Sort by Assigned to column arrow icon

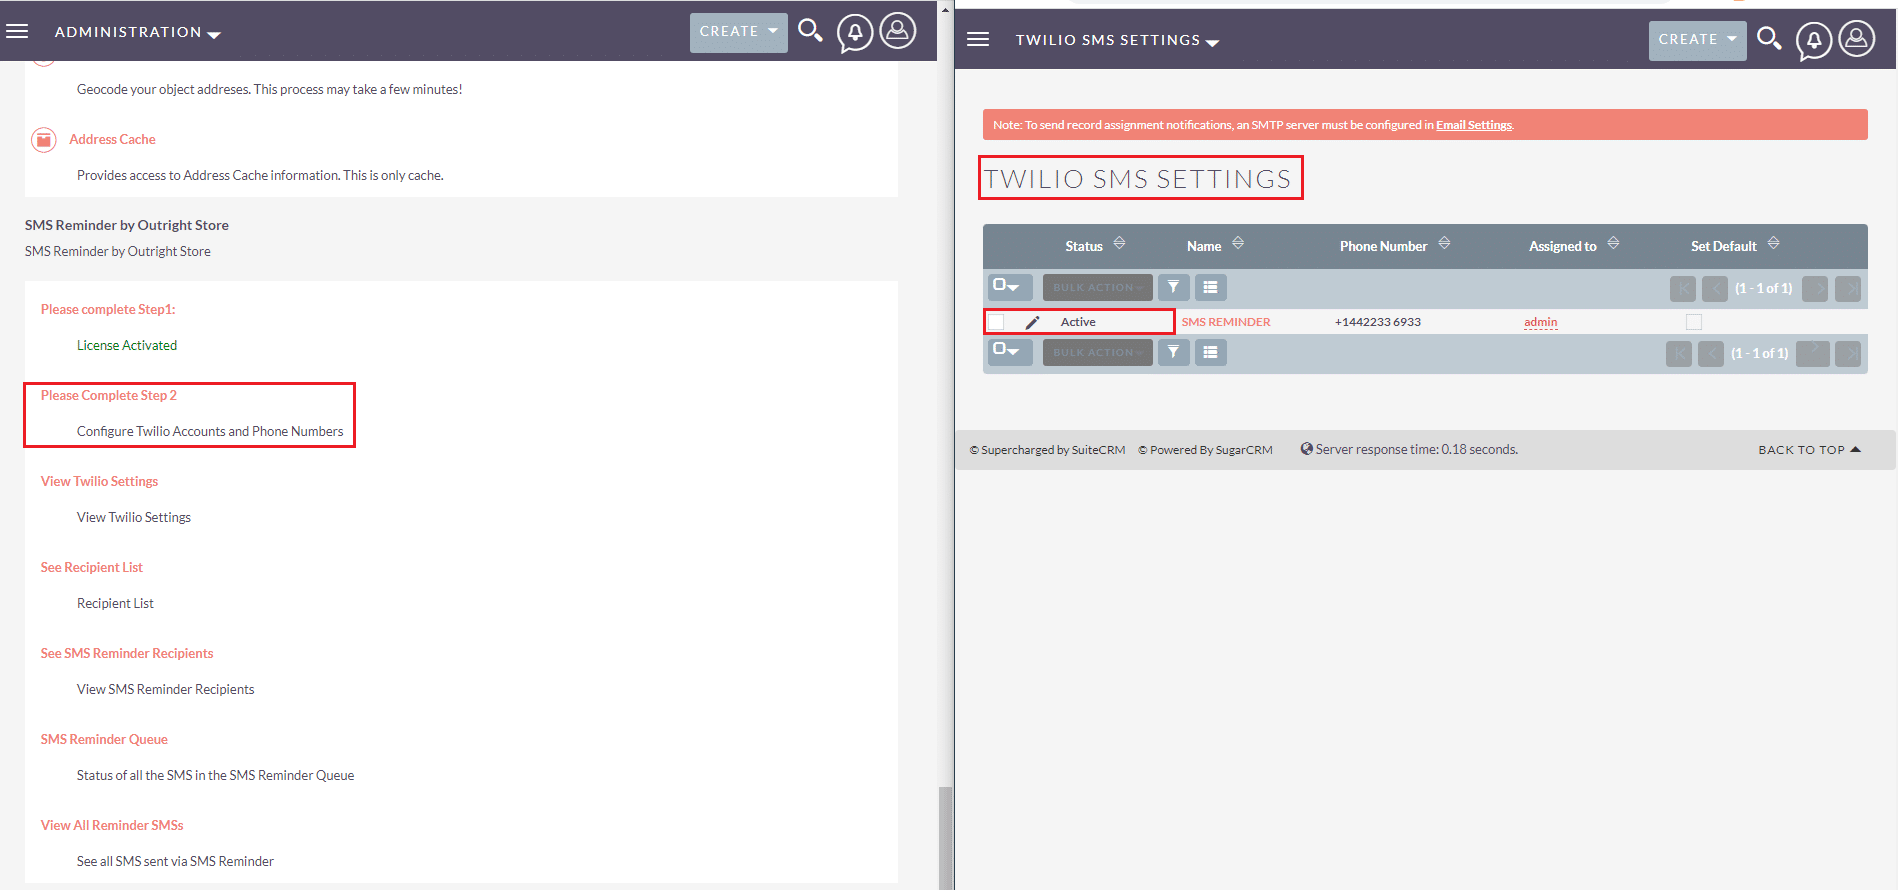tap(1613, 243)
